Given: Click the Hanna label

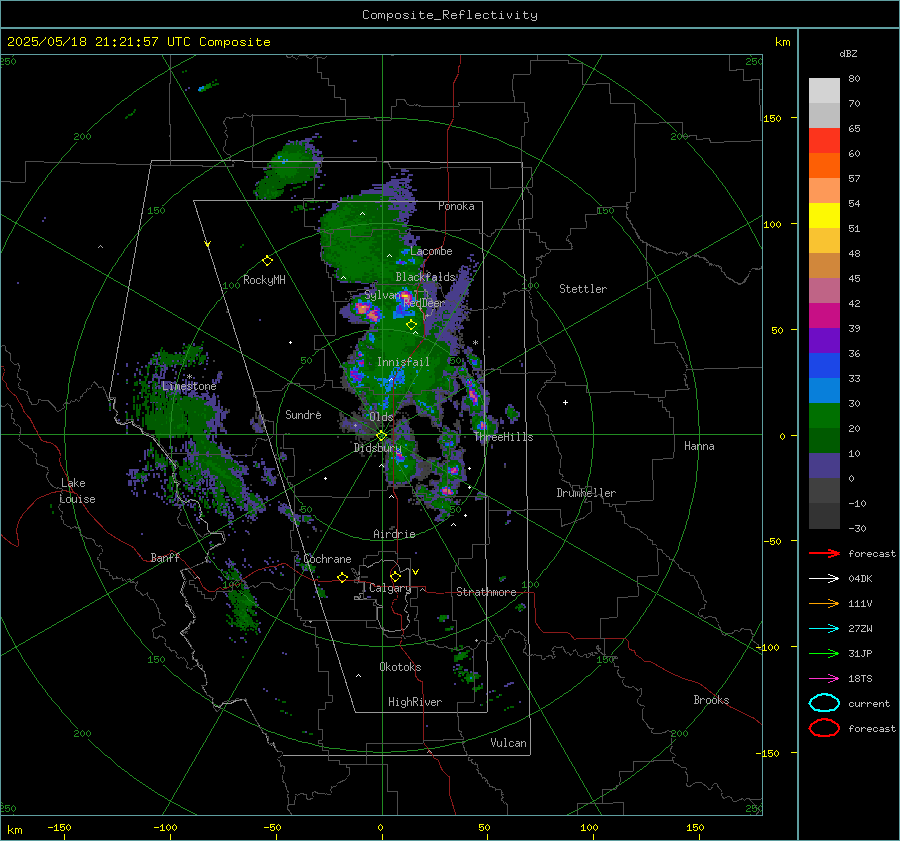Looking at the screenshot, I should [x=699, y=446].
